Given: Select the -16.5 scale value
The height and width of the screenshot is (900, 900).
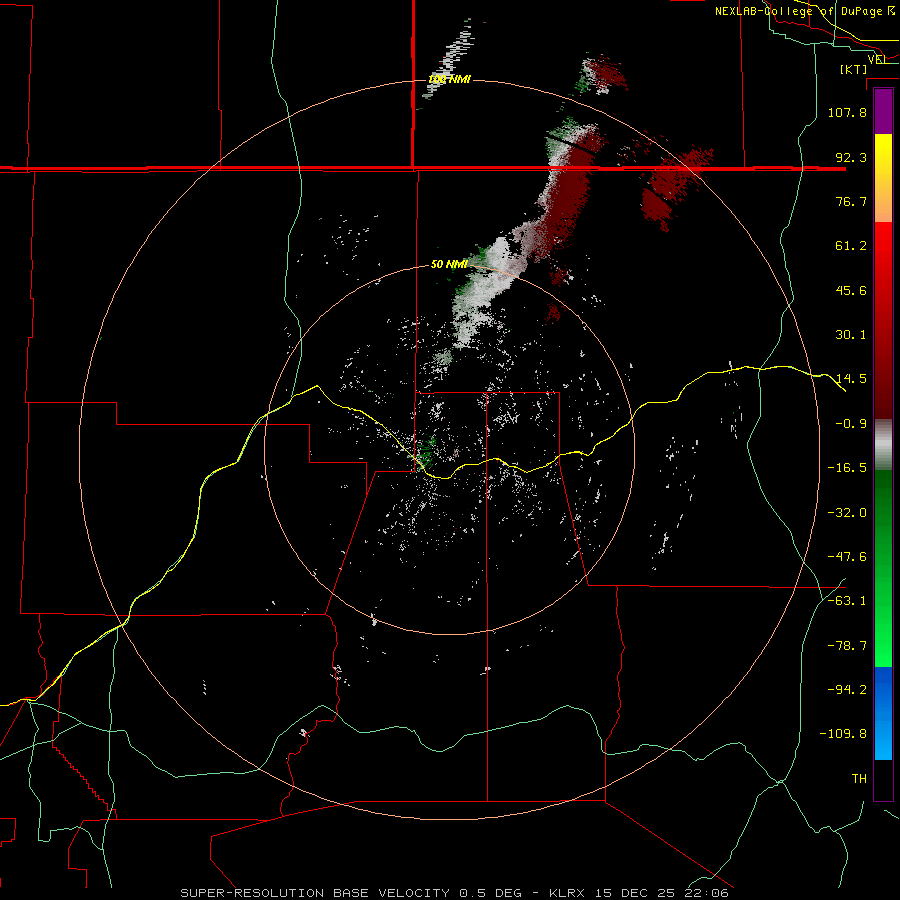Looking at the screenshot, I should point(847,468).
